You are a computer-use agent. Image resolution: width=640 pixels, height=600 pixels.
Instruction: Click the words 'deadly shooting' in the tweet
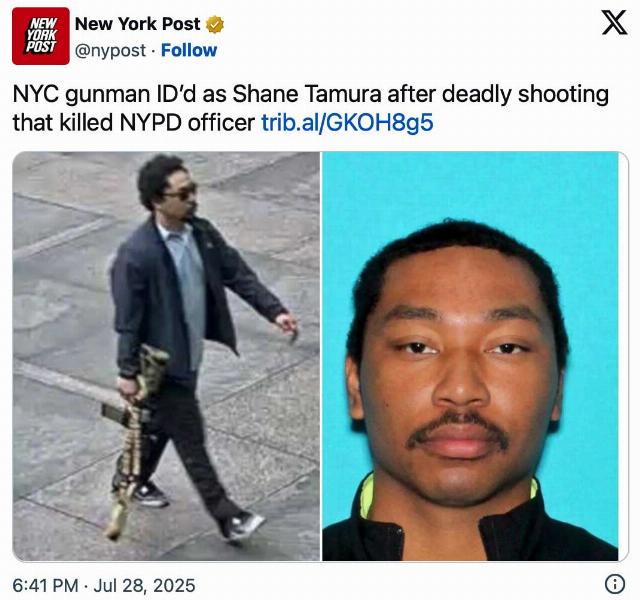coord(525,95)
